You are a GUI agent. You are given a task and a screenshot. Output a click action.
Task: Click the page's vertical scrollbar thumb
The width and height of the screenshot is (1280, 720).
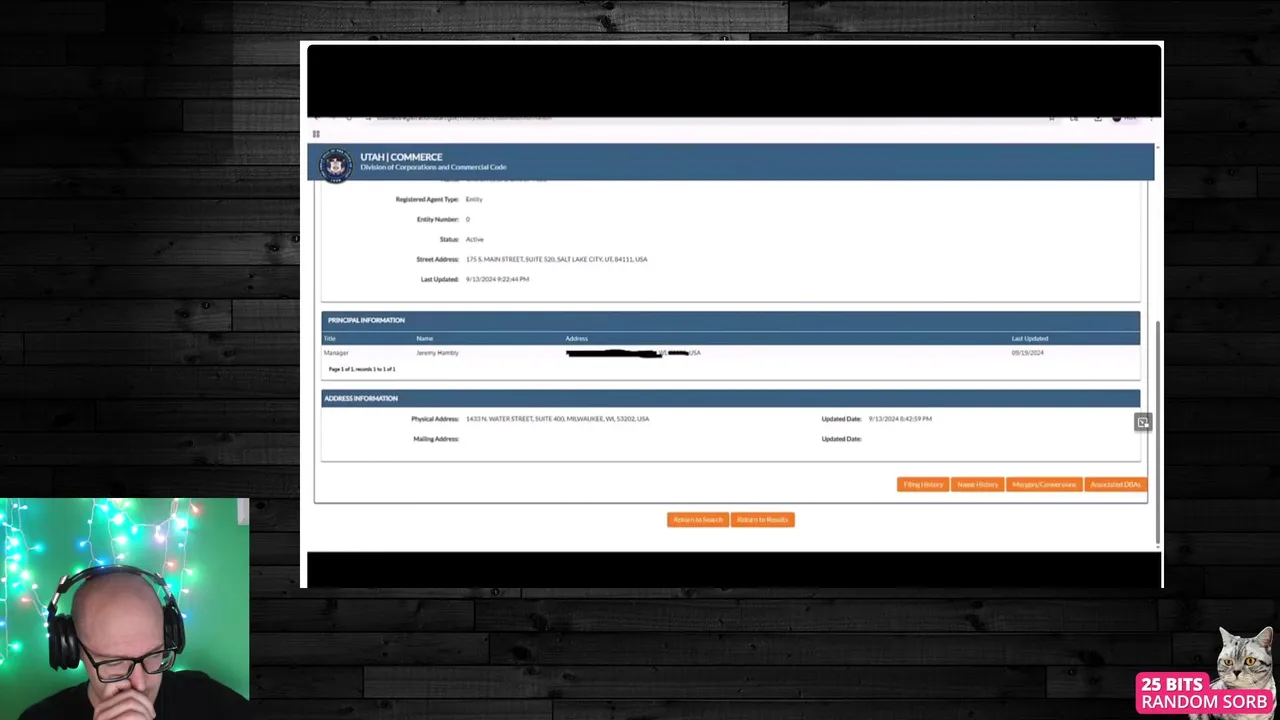[x=1158, y=430]
